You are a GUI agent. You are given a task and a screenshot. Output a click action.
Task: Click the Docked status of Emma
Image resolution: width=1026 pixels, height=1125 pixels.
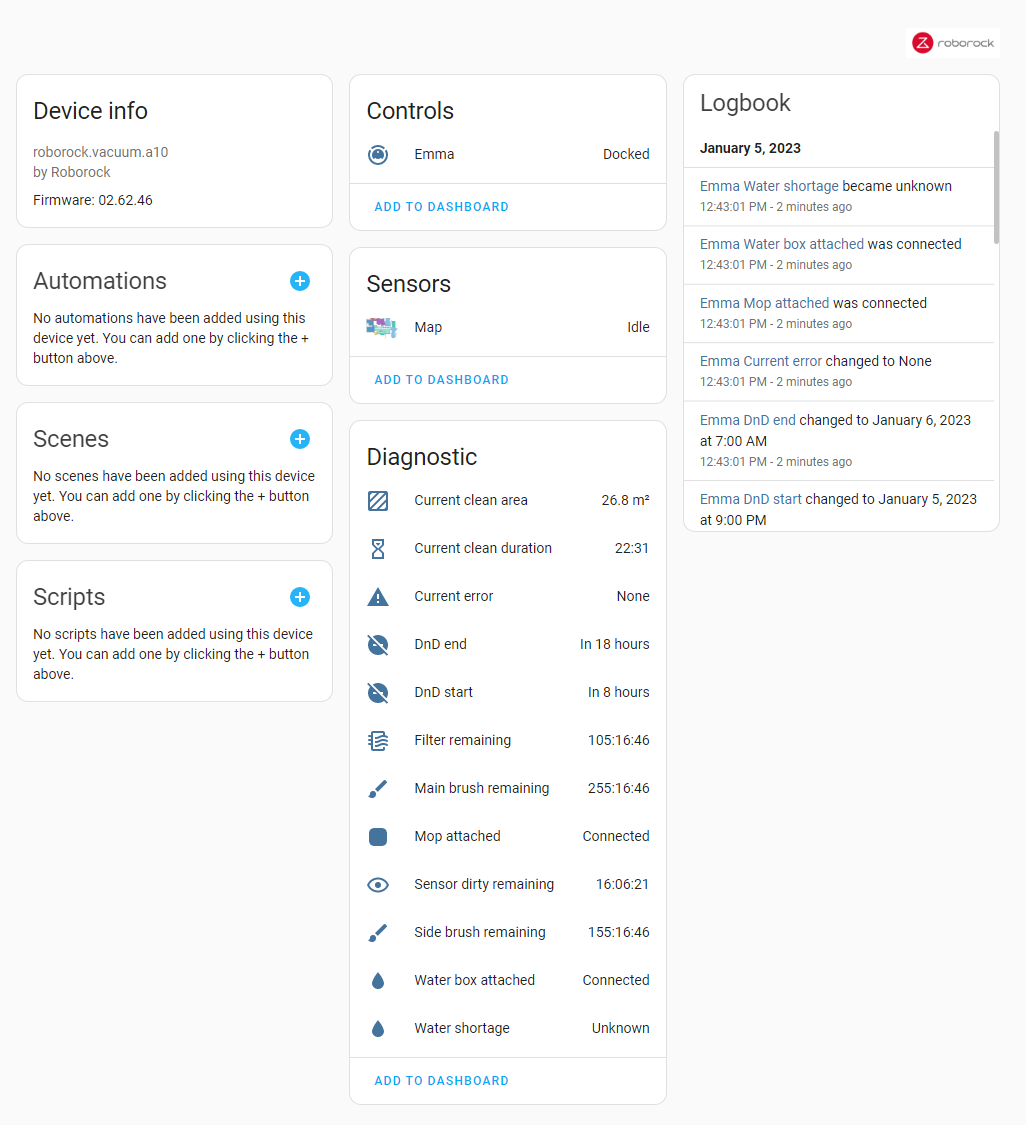[626, 155]
